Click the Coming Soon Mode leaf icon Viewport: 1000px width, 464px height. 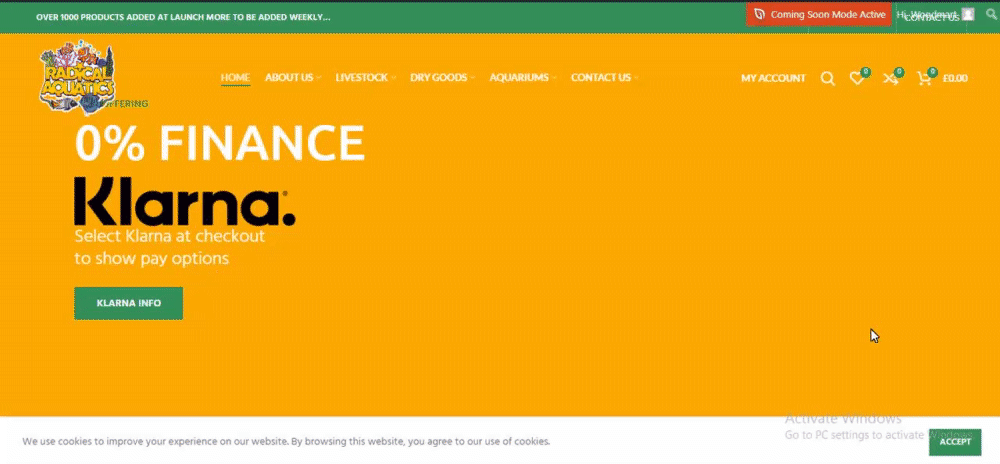[x=759, y=14]
